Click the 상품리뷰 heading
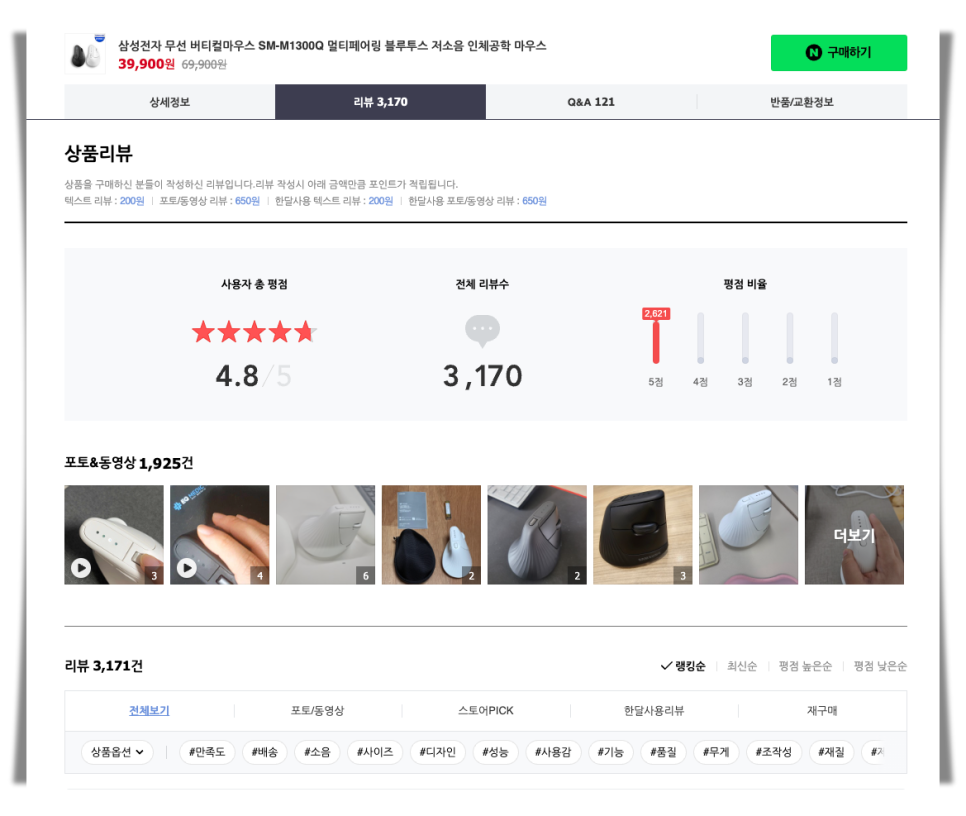This screenshot has height=816, width=966. [x=99, y=153]
